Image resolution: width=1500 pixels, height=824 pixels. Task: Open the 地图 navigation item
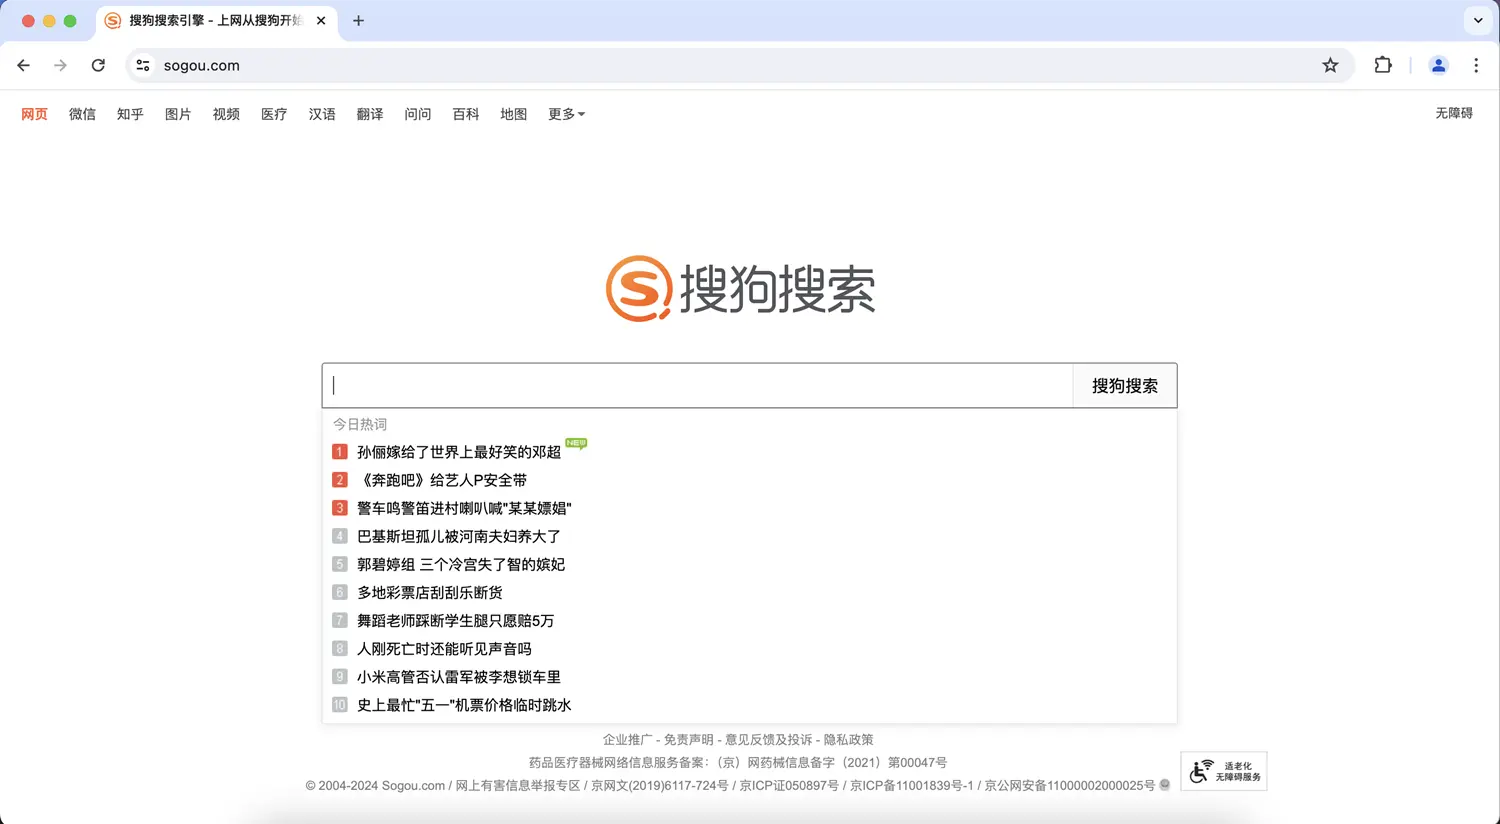pos(513,114)
